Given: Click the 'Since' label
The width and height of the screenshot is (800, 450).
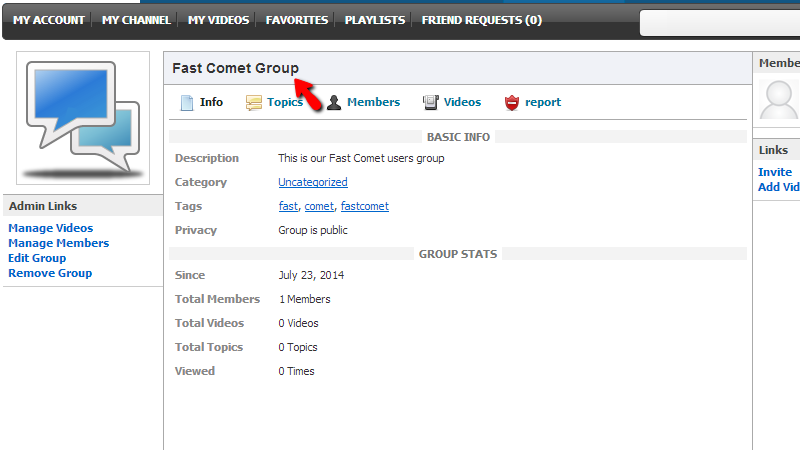Looking at the screenshot, I should pyautogui.click(x=190, y=275).
